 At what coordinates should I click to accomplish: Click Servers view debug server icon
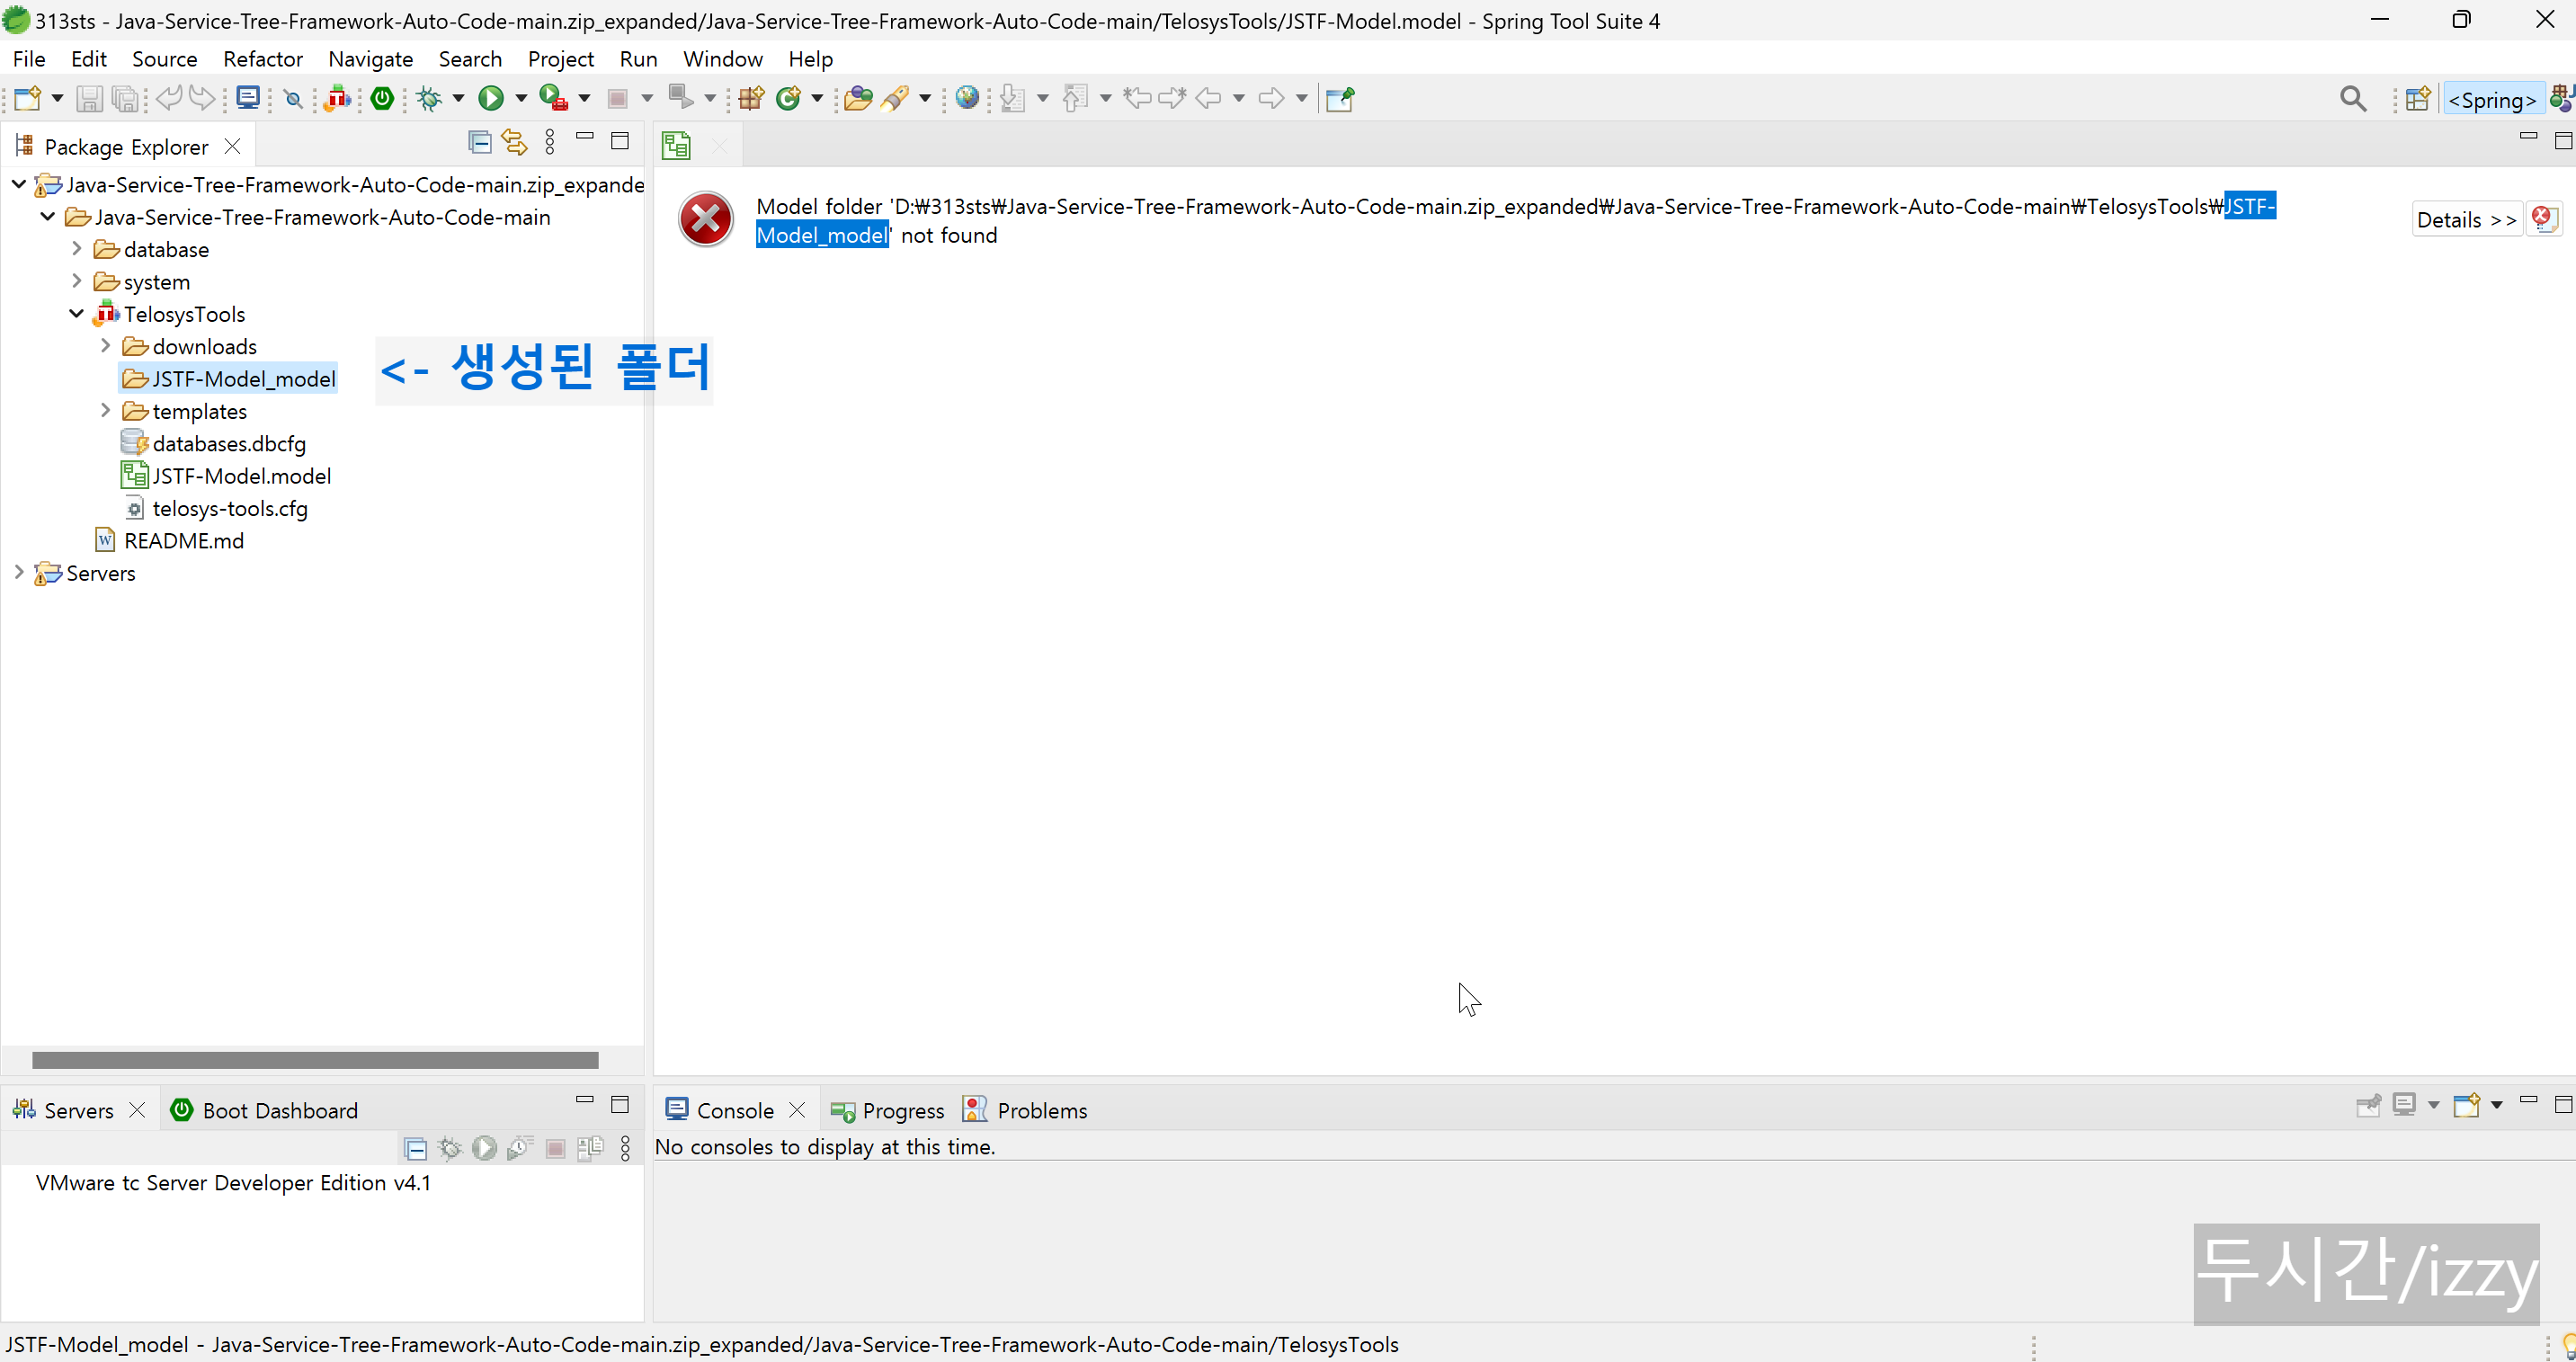click(x=450, y=1148)
